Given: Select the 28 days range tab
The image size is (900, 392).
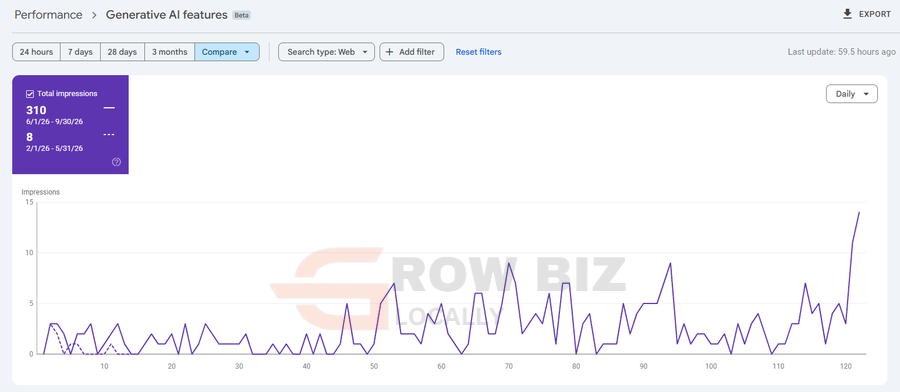Looking at the screenshot, I should pyautogui.click(x=122, y=52).
